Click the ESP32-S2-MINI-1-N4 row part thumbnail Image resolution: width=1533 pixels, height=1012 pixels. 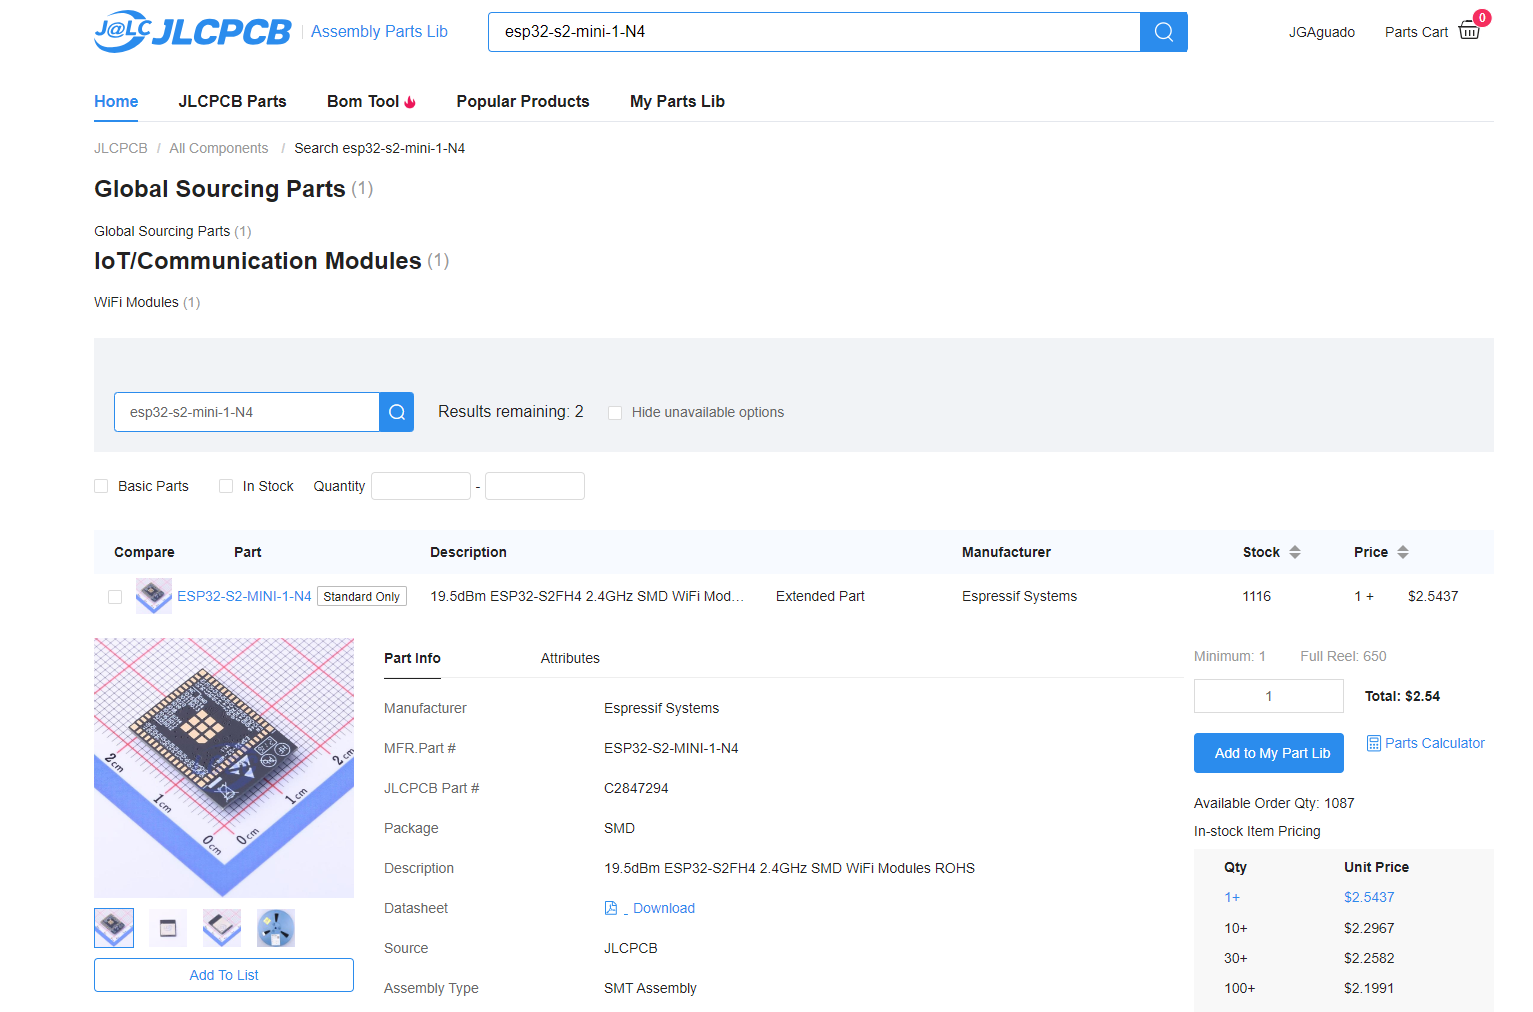(153, 596)
